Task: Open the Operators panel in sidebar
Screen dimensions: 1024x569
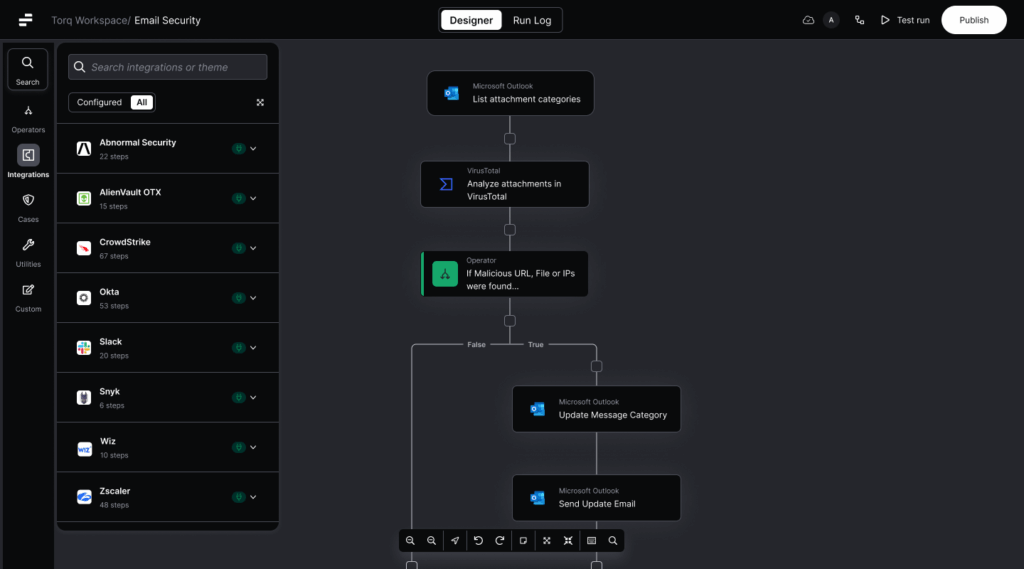Action: click(x=28, y=116)
